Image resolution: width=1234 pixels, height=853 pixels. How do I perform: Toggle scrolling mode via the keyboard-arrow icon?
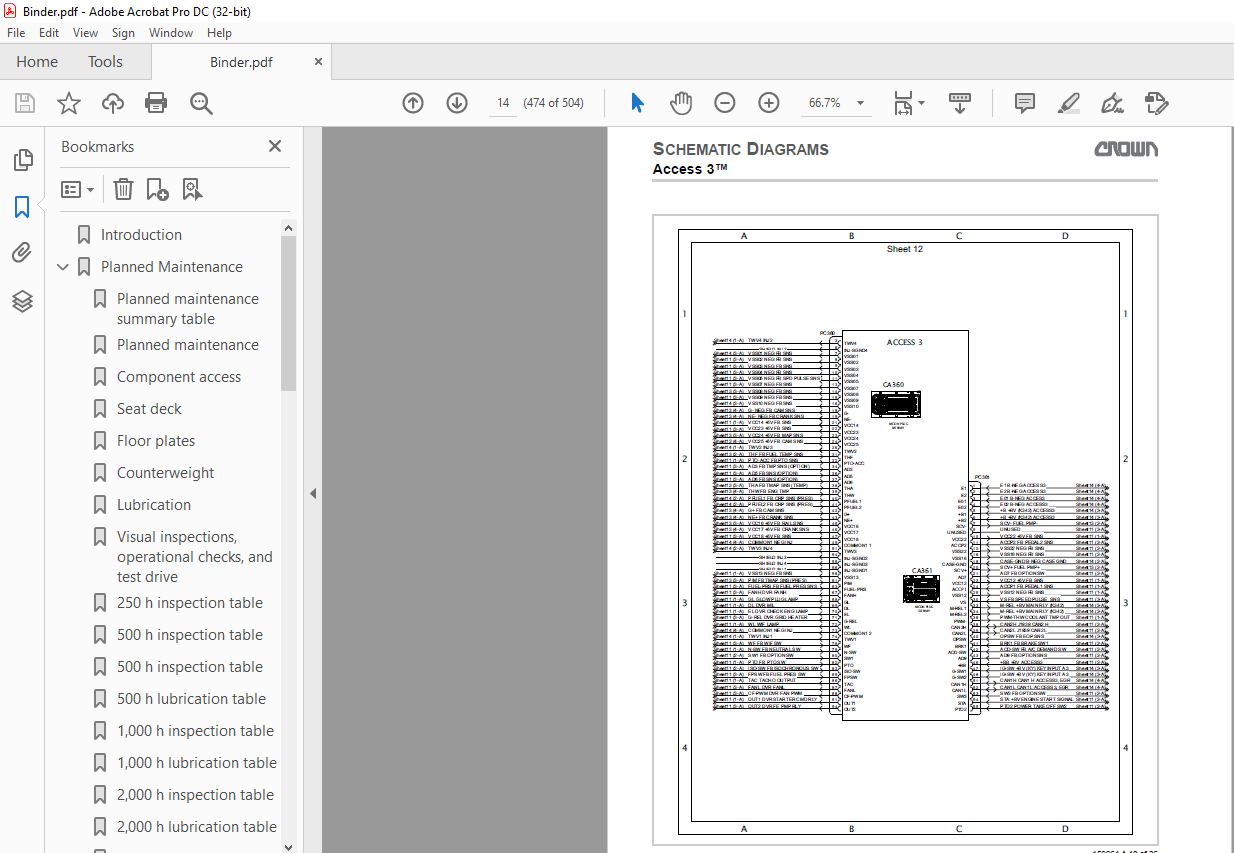(960, 103)
